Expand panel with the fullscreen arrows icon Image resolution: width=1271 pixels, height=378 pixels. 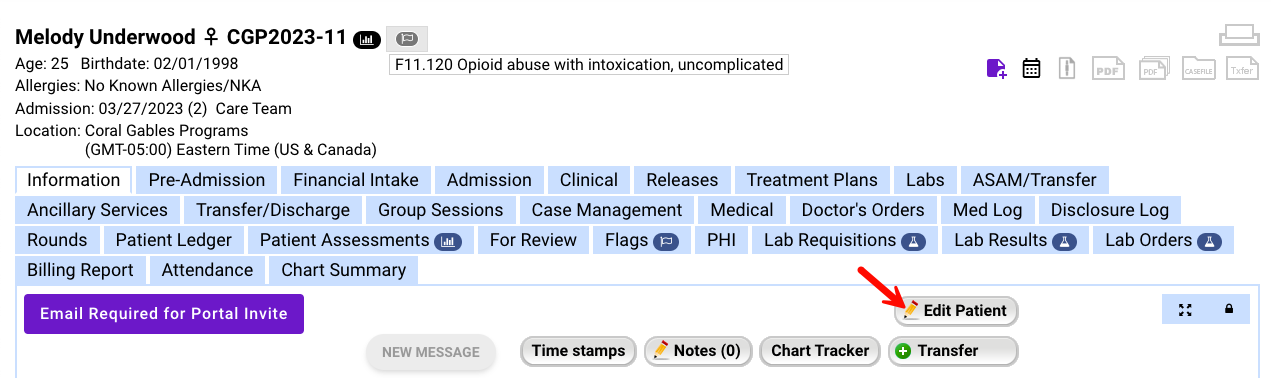click(x=1185, y=310)
